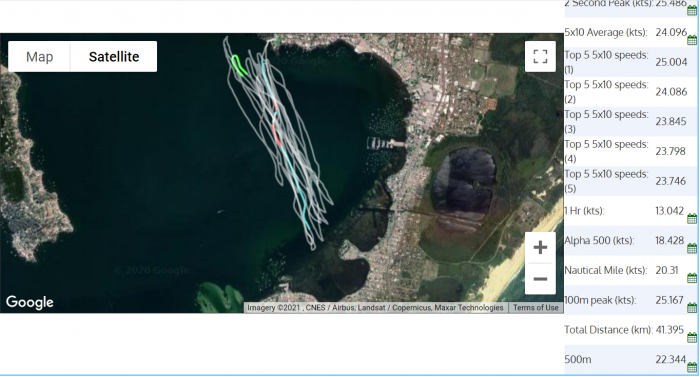Click the Google logo on the map
700x377 pixels.
29,302
